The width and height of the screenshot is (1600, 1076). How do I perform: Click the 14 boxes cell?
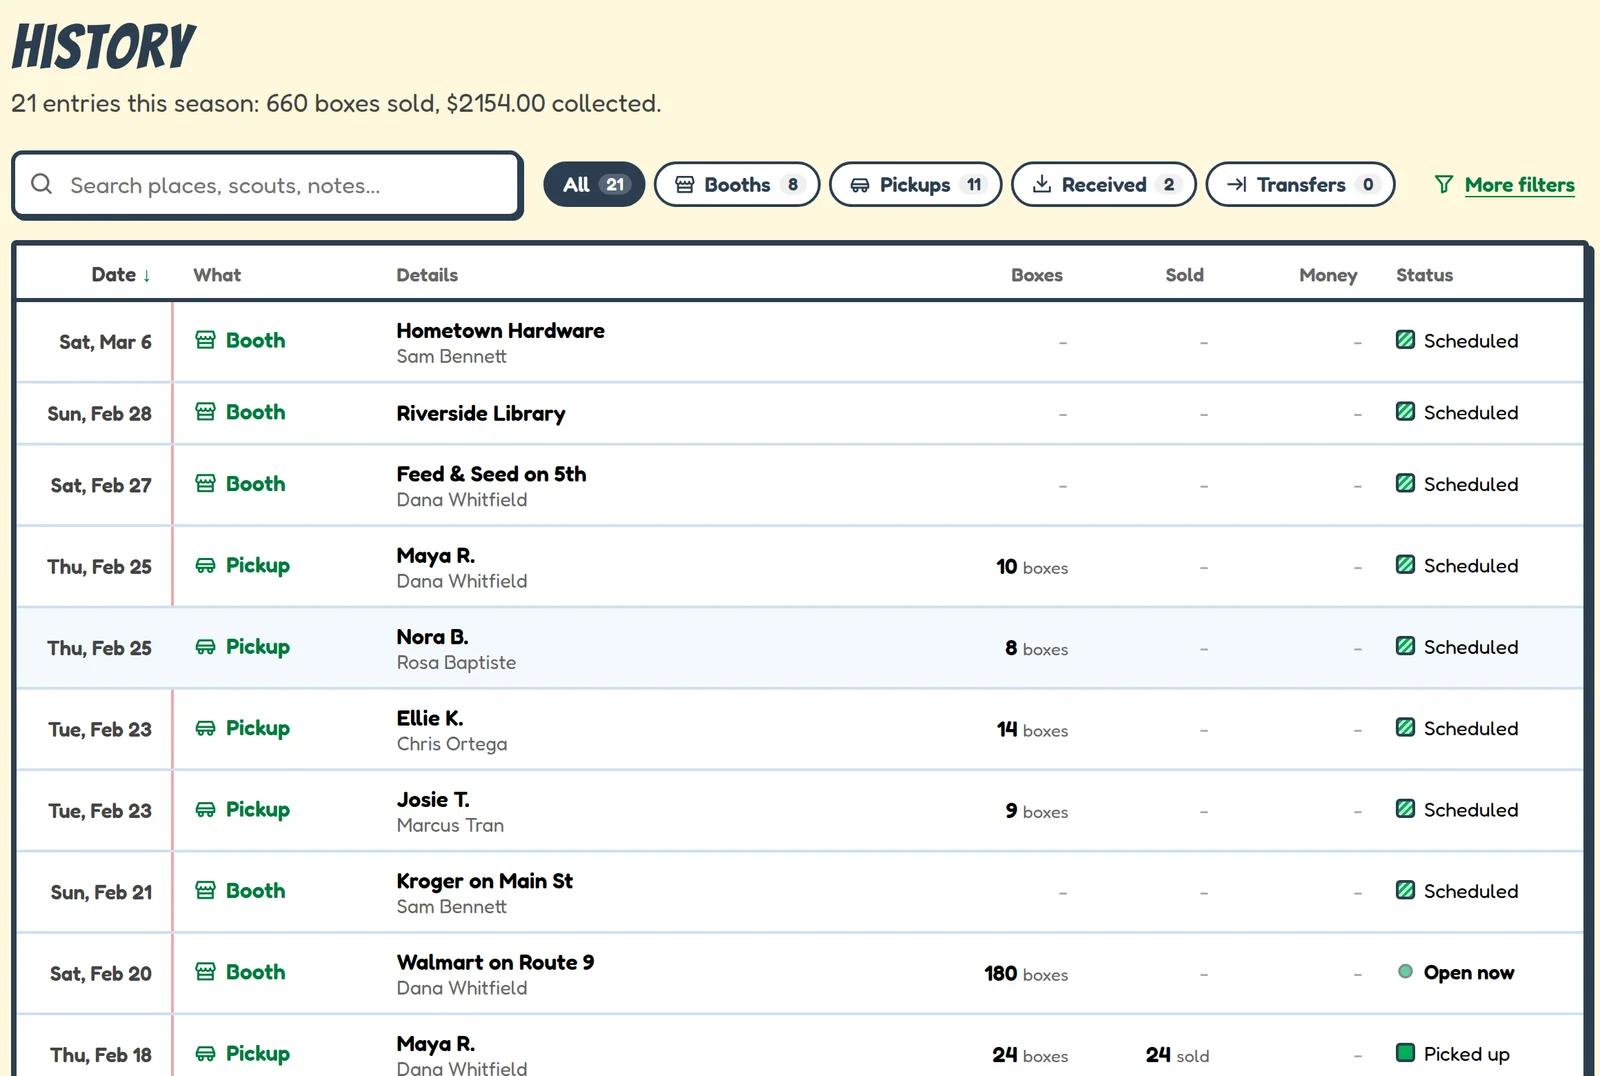(1032, 730)
